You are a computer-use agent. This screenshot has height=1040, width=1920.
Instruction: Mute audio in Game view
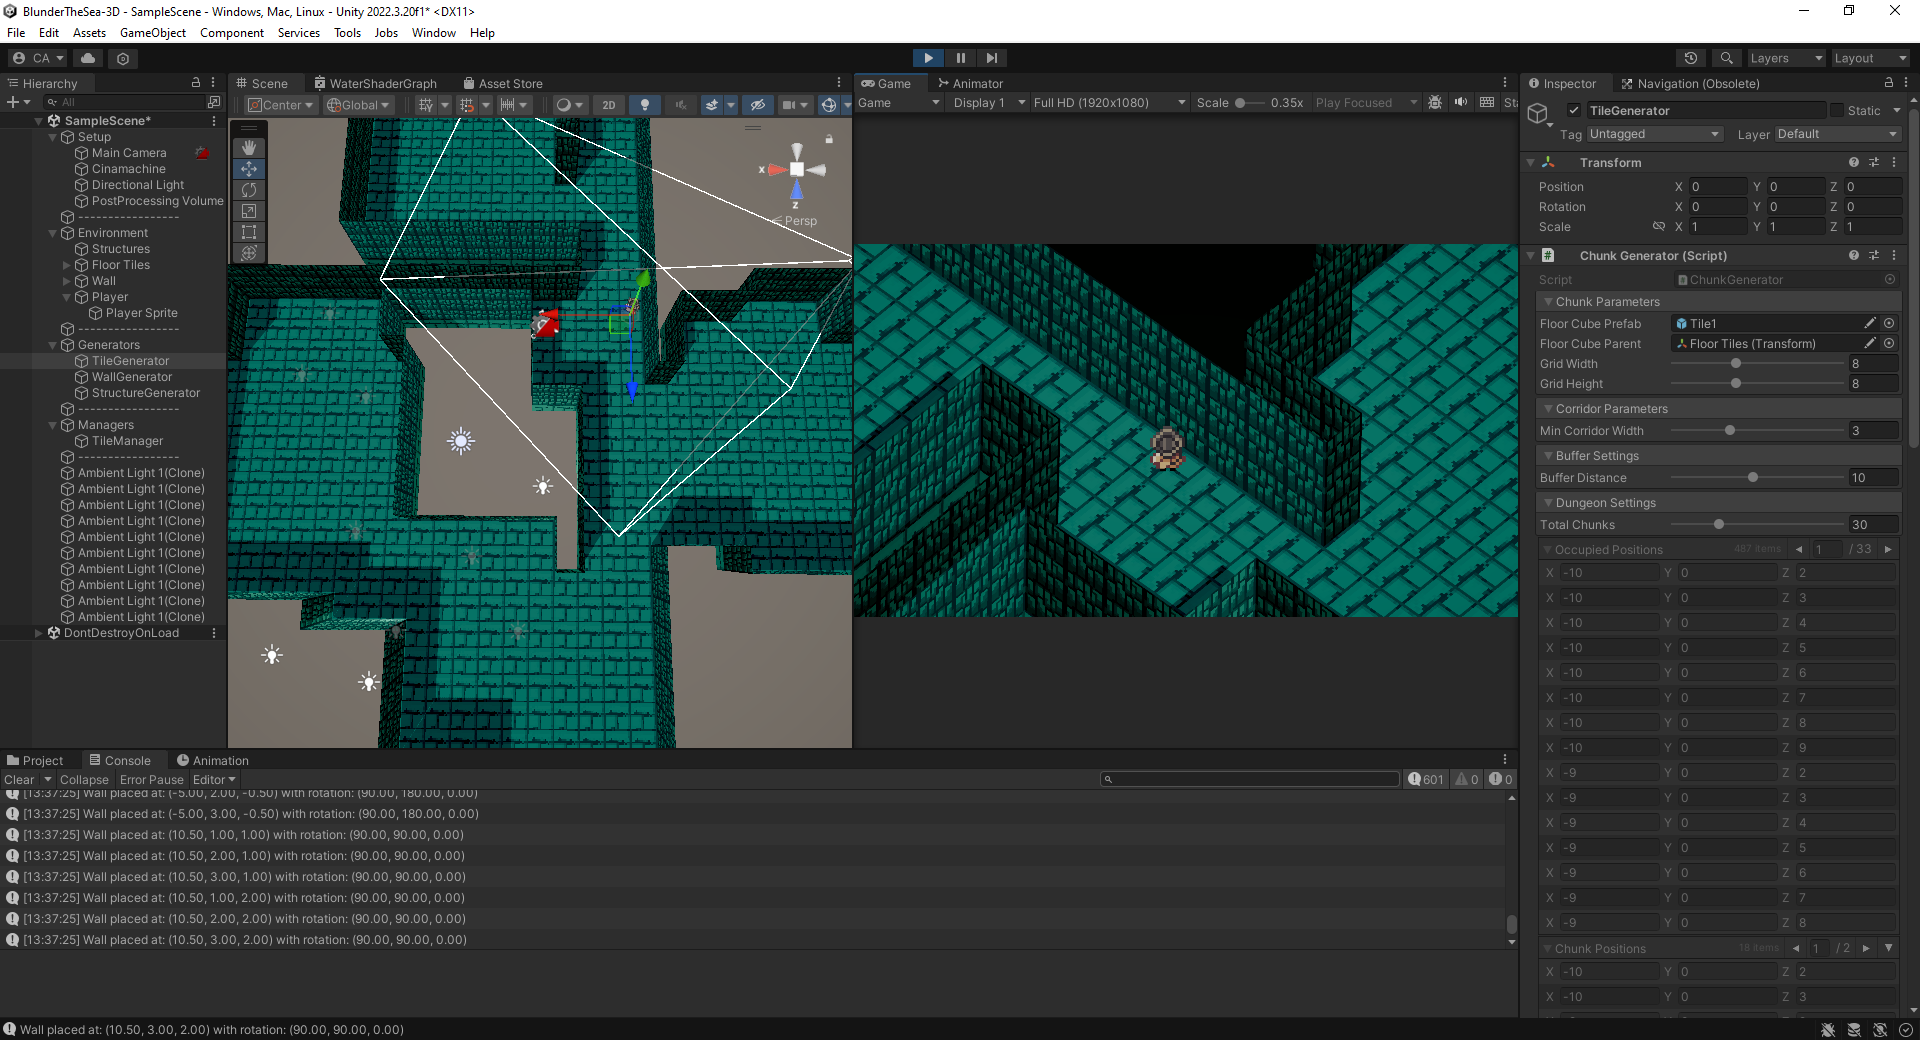tap(1461, 102)
